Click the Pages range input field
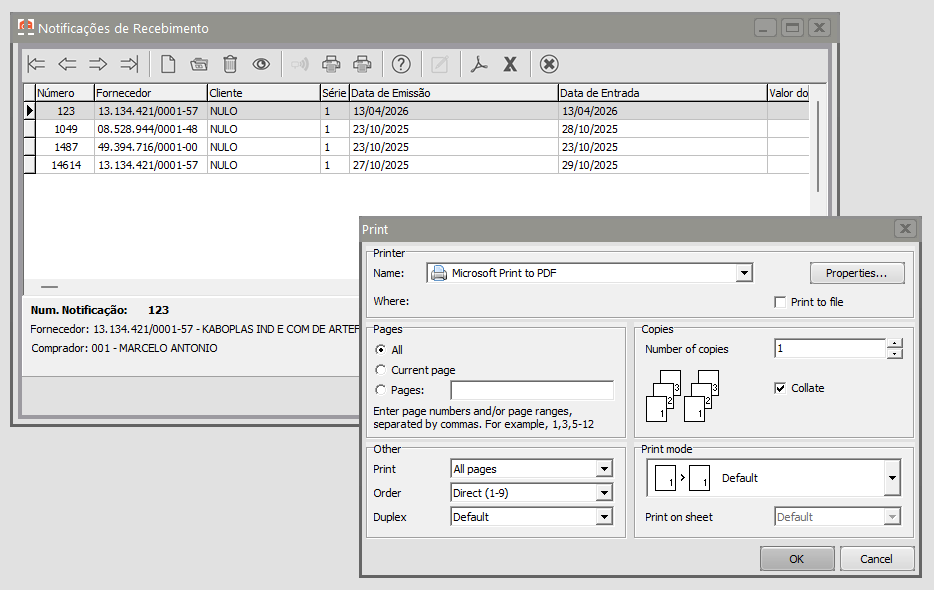Image resolution: width=934 pixels, height=590 pixels. (532, 390)
